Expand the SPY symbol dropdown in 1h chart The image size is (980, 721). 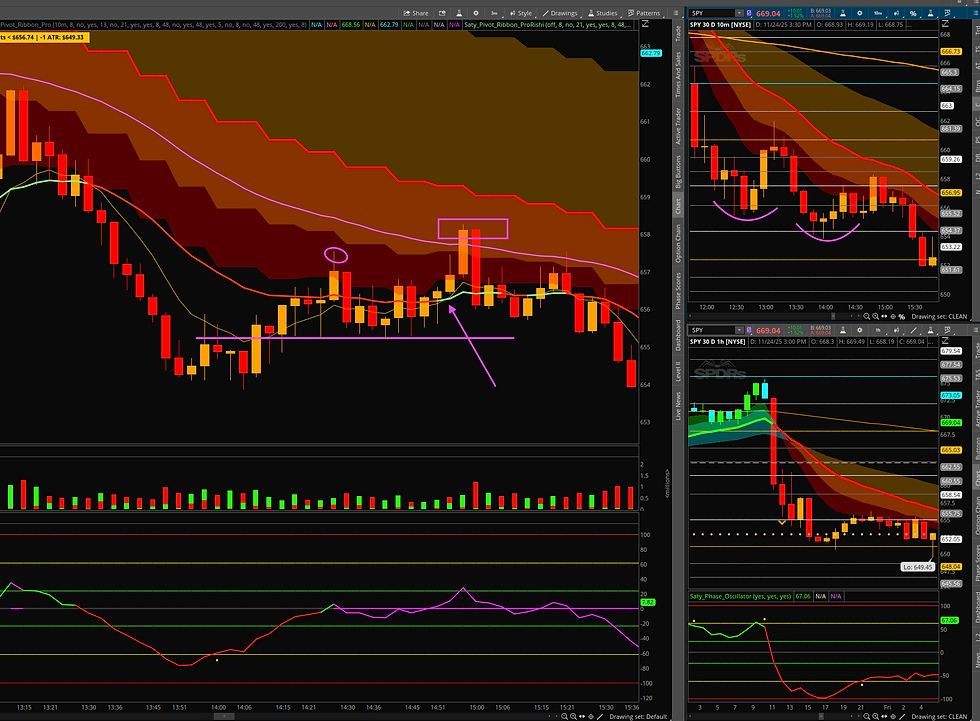point(739,330)
